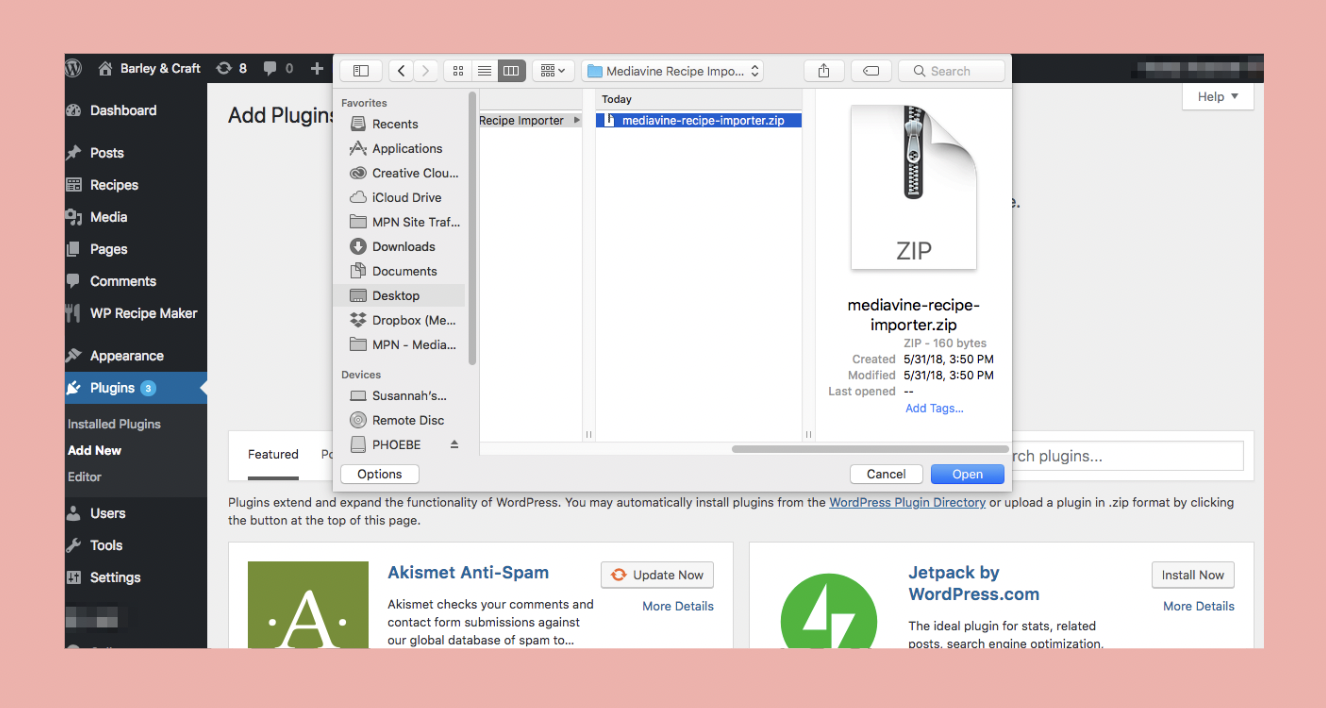Open Add New plugins submenu
The width and height of the screenshot is (1326, 708).
94,450
